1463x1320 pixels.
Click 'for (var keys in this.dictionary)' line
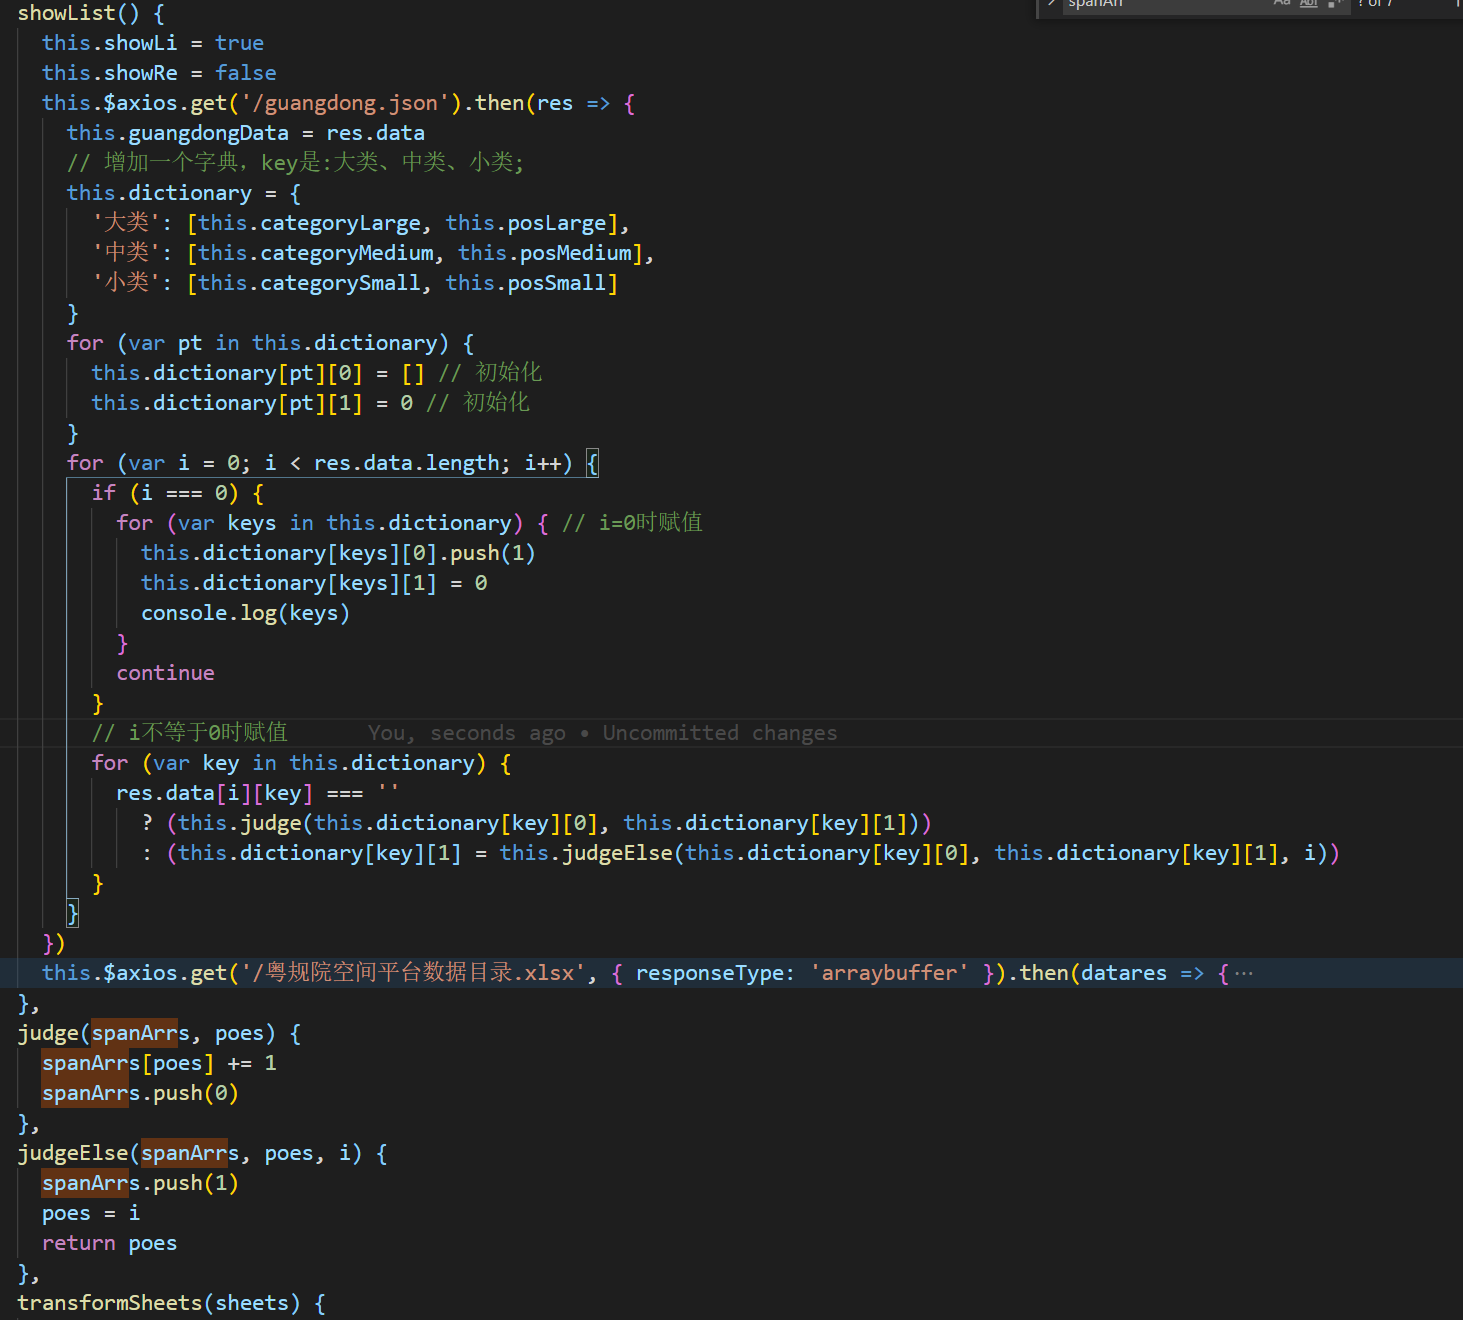coord(332,523)
